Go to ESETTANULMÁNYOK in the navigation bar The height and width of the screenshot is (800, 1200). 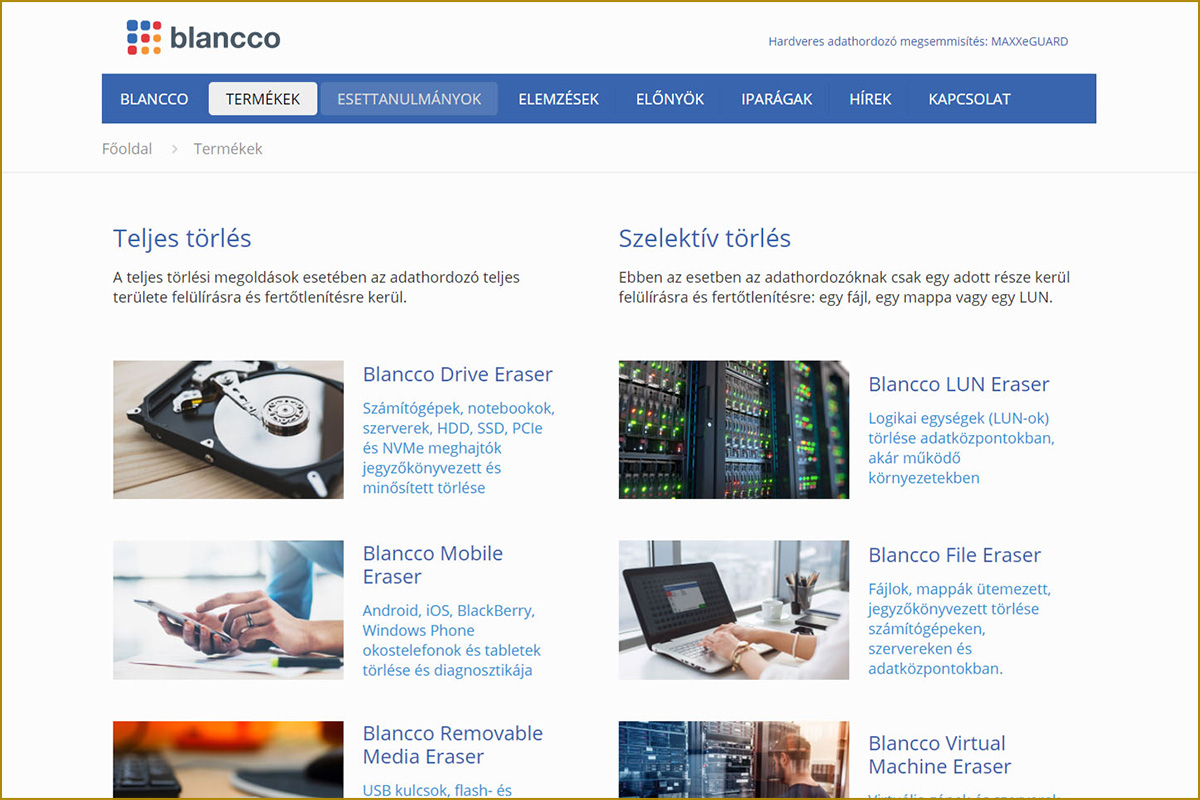click(409, 99)
